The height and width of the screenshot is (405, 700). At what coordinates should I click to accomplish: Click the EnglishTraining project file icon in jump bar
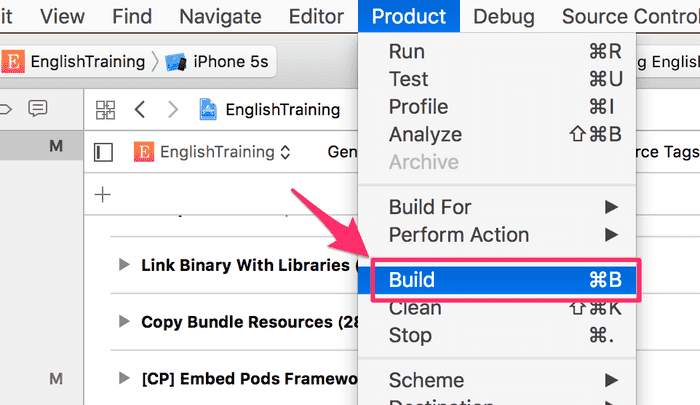[209, 109]
